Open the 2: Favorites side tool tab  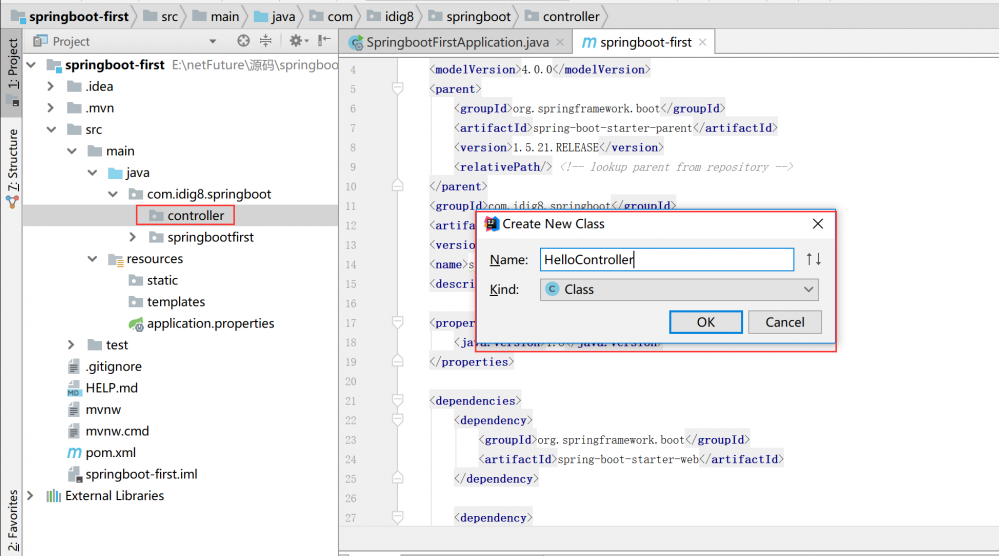pos(12,521)
